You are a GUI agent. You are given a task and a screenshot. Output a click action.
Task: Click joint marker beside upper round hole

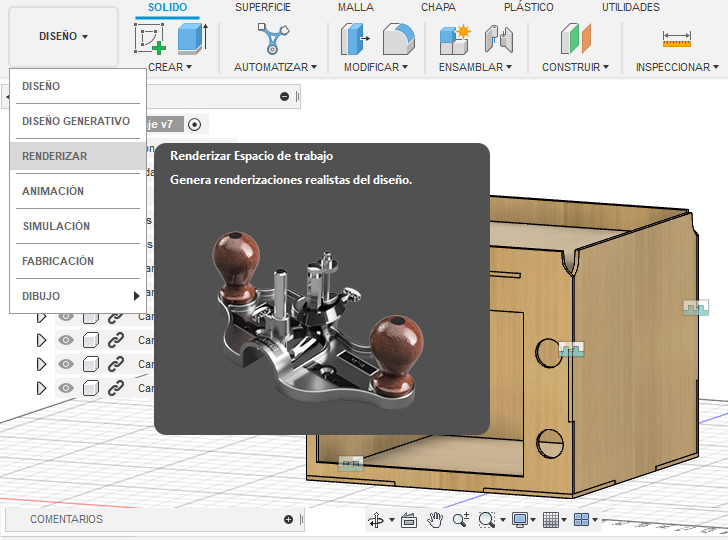click(571, 349)
